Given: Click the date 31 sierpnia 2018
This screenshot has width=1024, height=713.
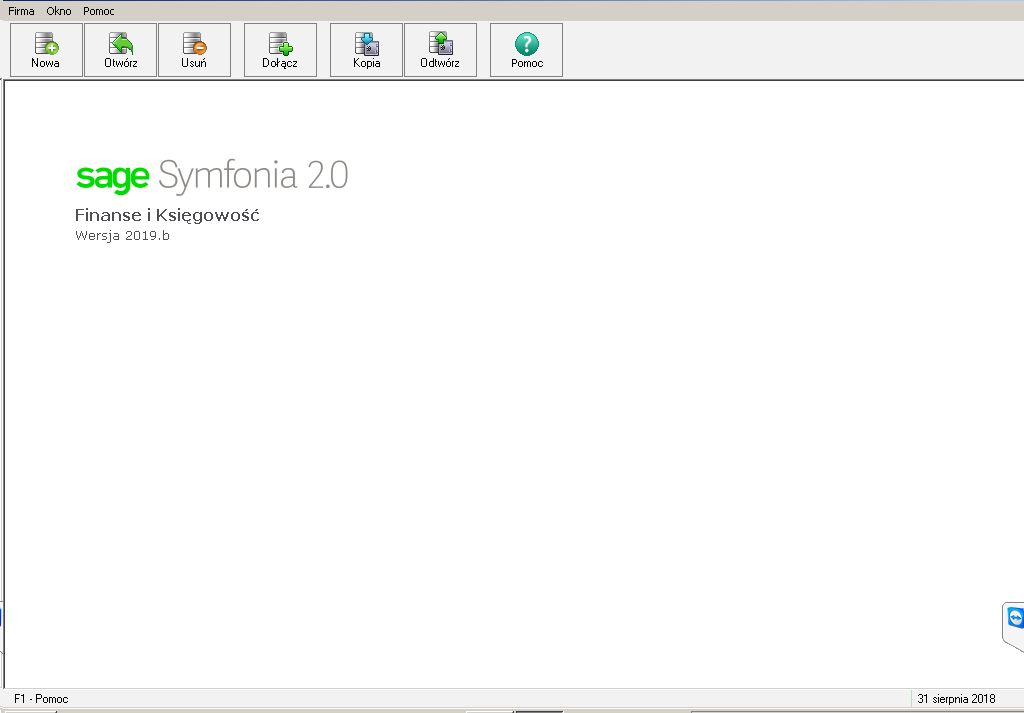Looking at the screenshot, I should coord(956,699).
